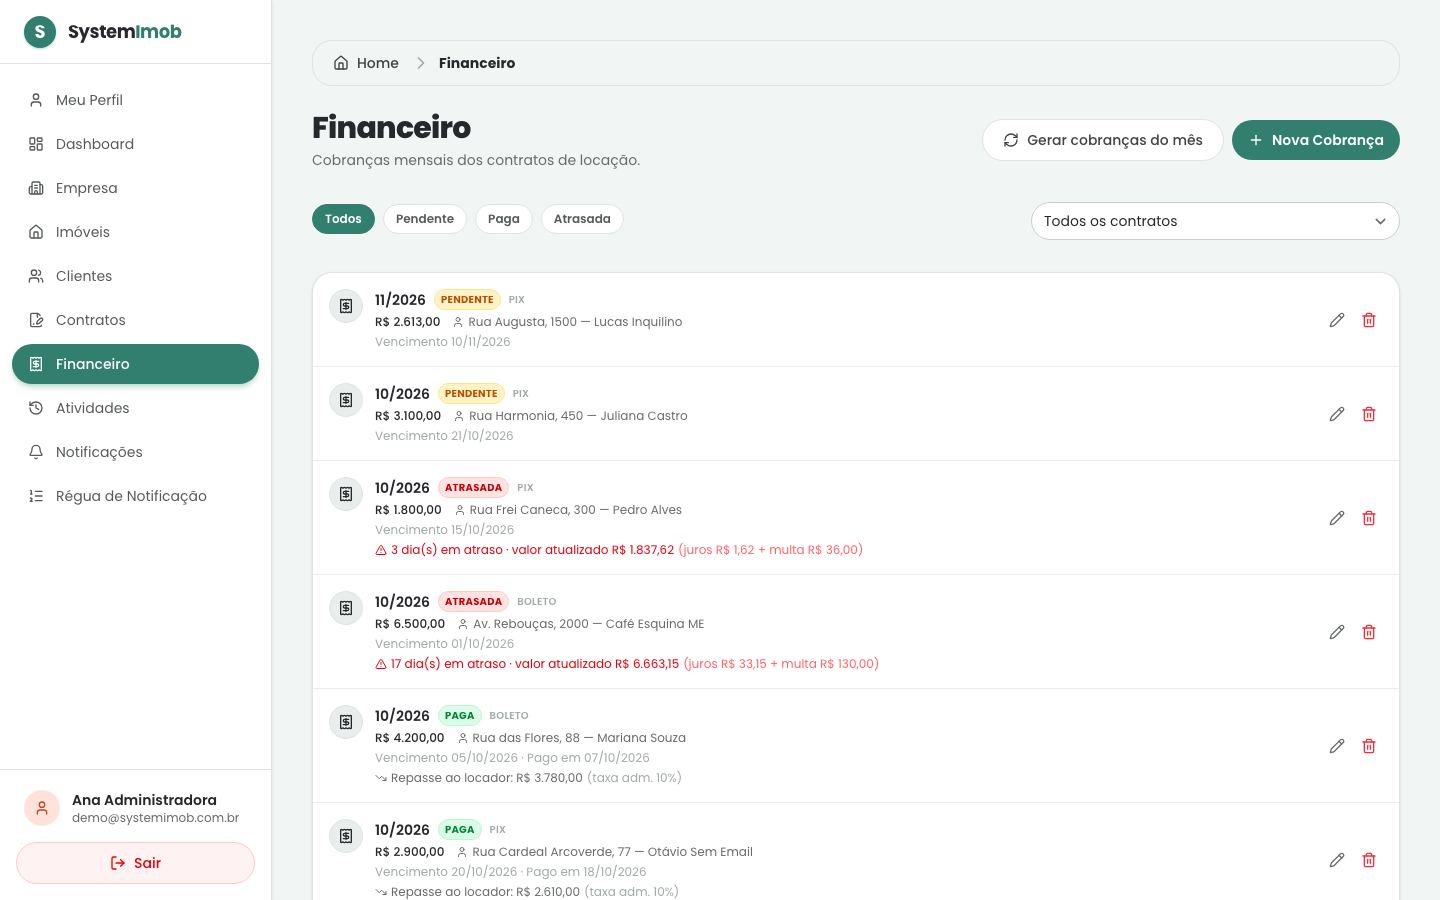
Task: Click 'Repasse ao locador: R$ 3.780,00' text
Action: 487,778
